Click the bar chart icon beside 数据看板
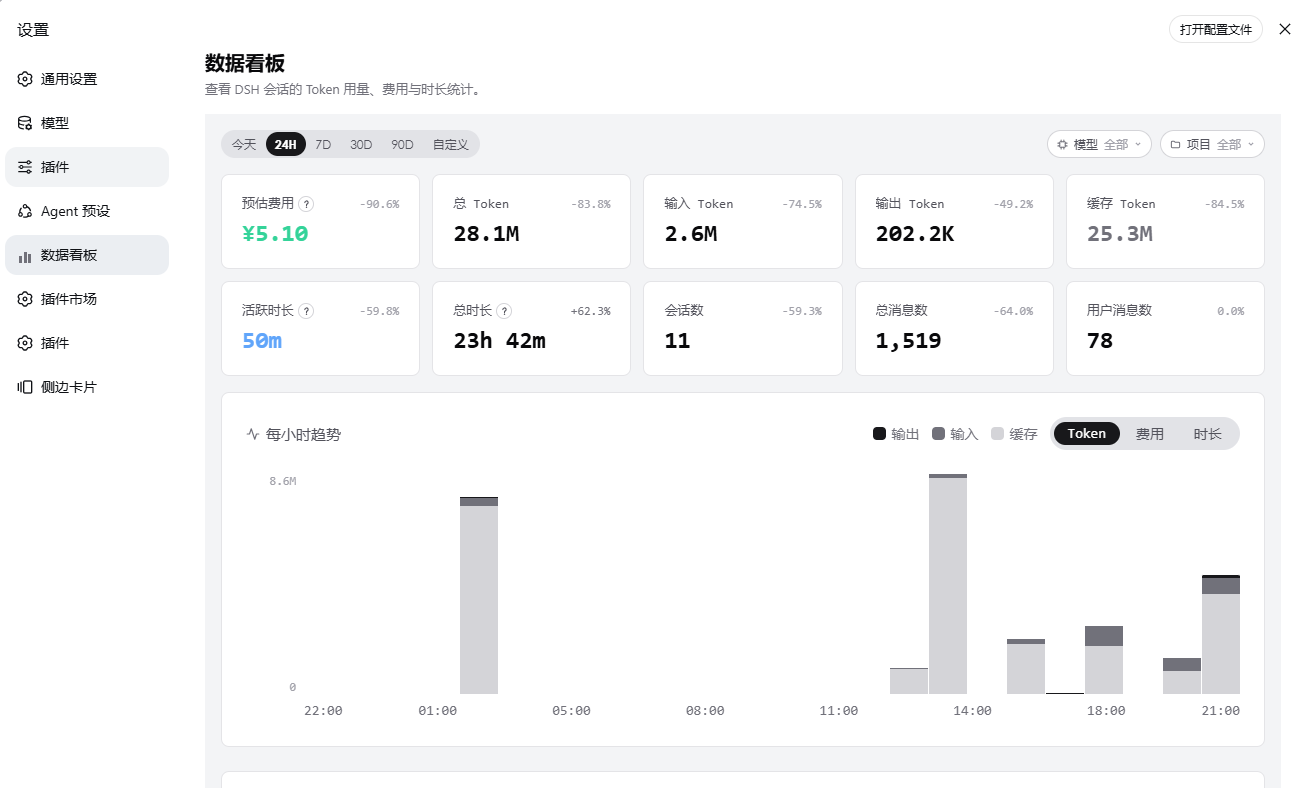Screen dimensions: 1303x788 pyautogui.click(x=25, y=255)
